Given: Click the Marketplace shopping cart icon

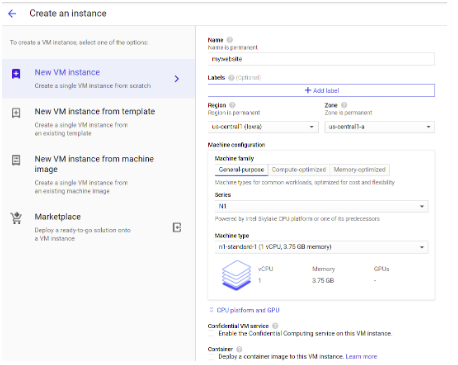Looking at the screenshot, I should click(x=16, y=218).
